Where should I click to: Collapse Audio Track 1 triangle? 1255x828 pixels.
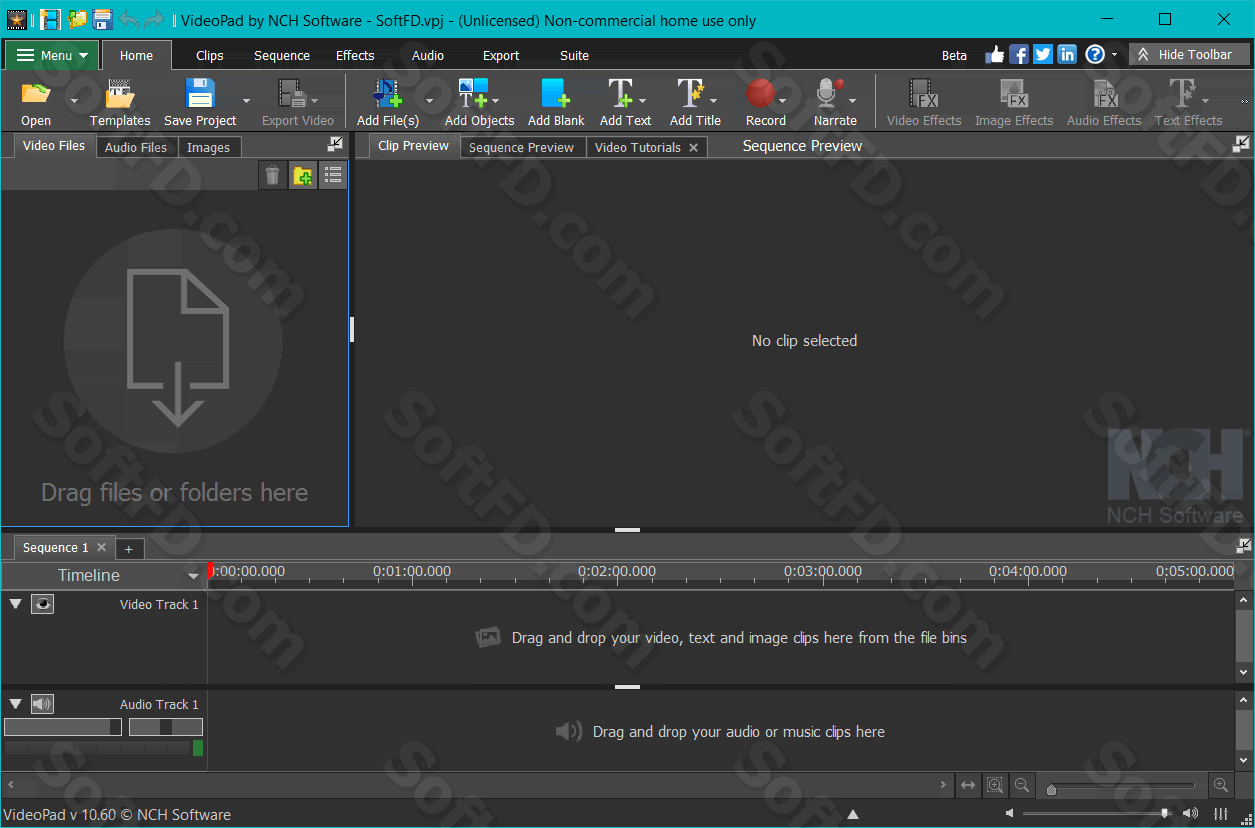tap(15, 704)
